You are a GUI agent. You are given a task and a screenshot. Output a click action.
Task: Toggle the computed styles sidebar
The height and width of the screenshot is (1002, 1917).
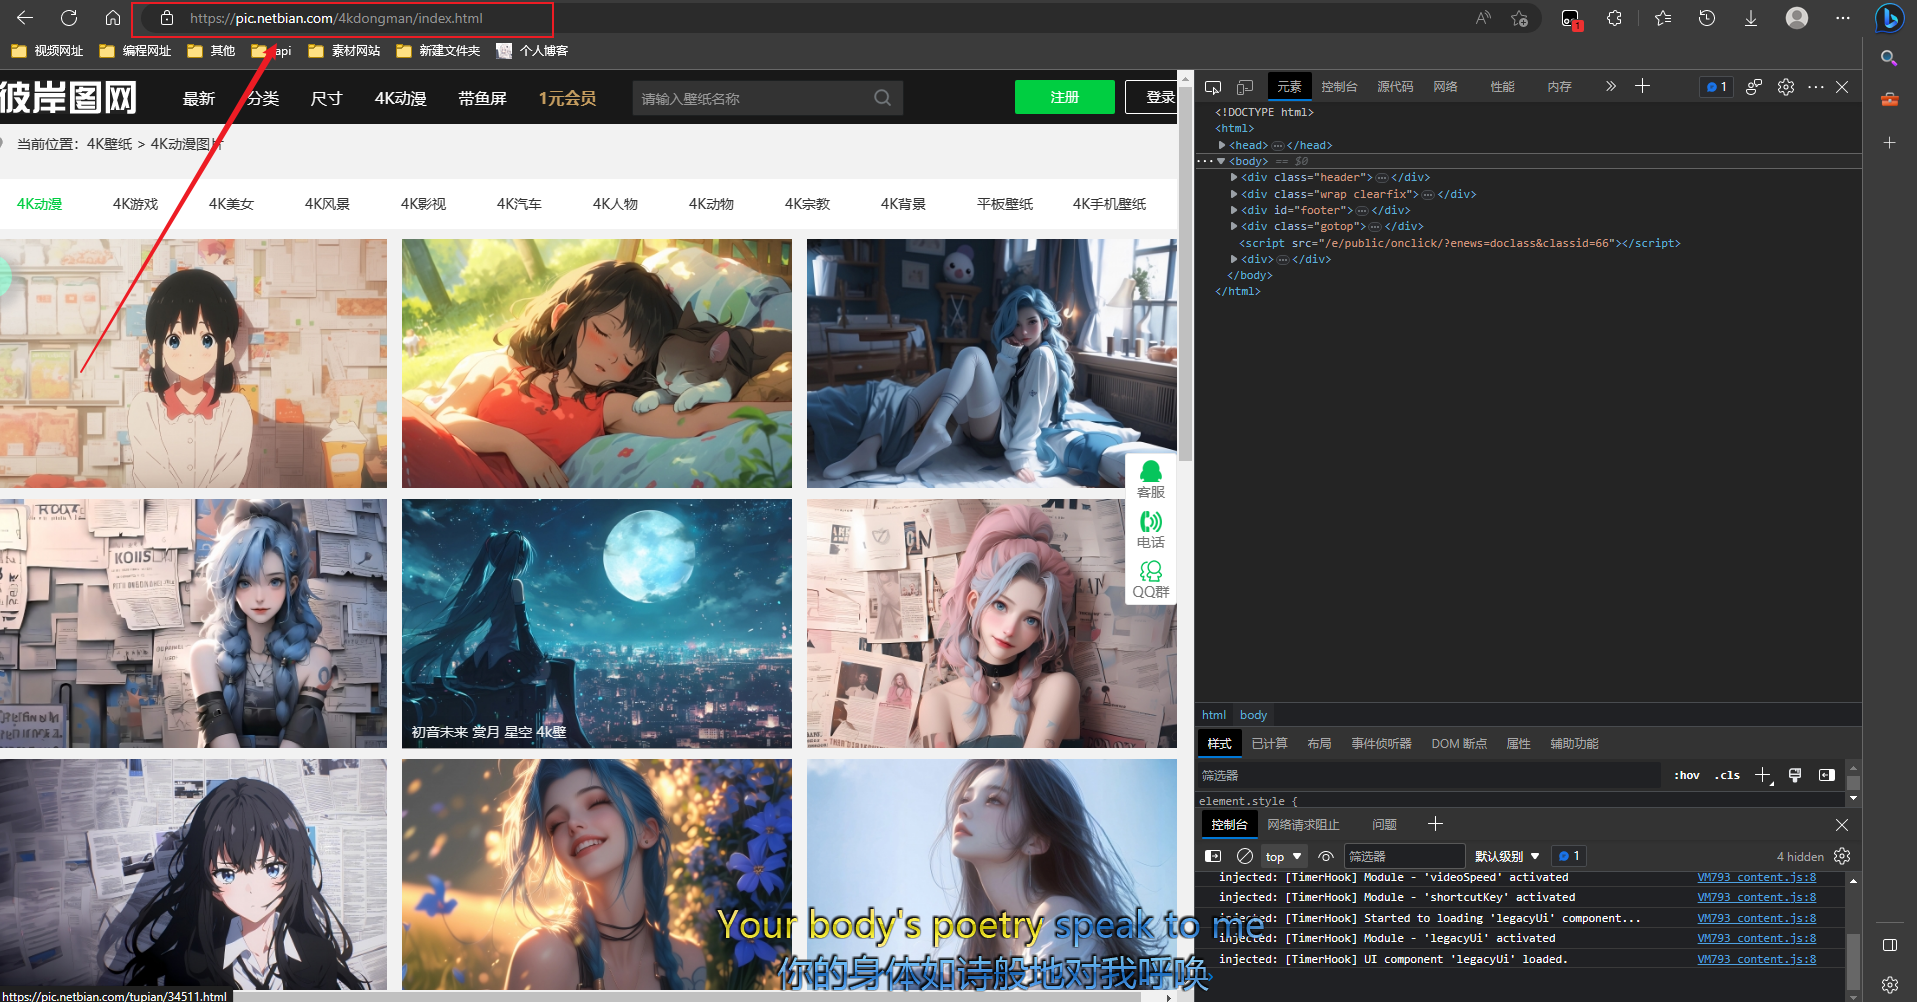pyautogui.click(x=1827, y=775)
